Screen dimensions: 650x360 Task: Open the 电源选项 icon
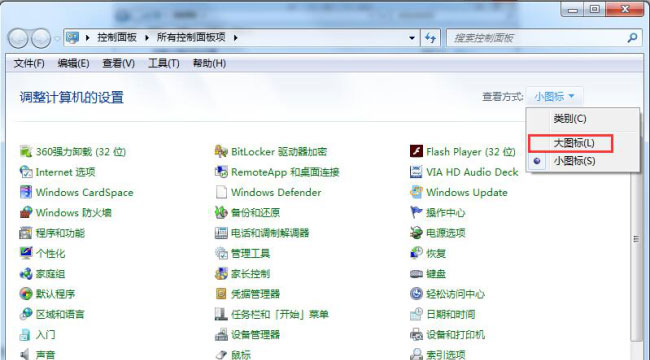[x=416, y=233]
